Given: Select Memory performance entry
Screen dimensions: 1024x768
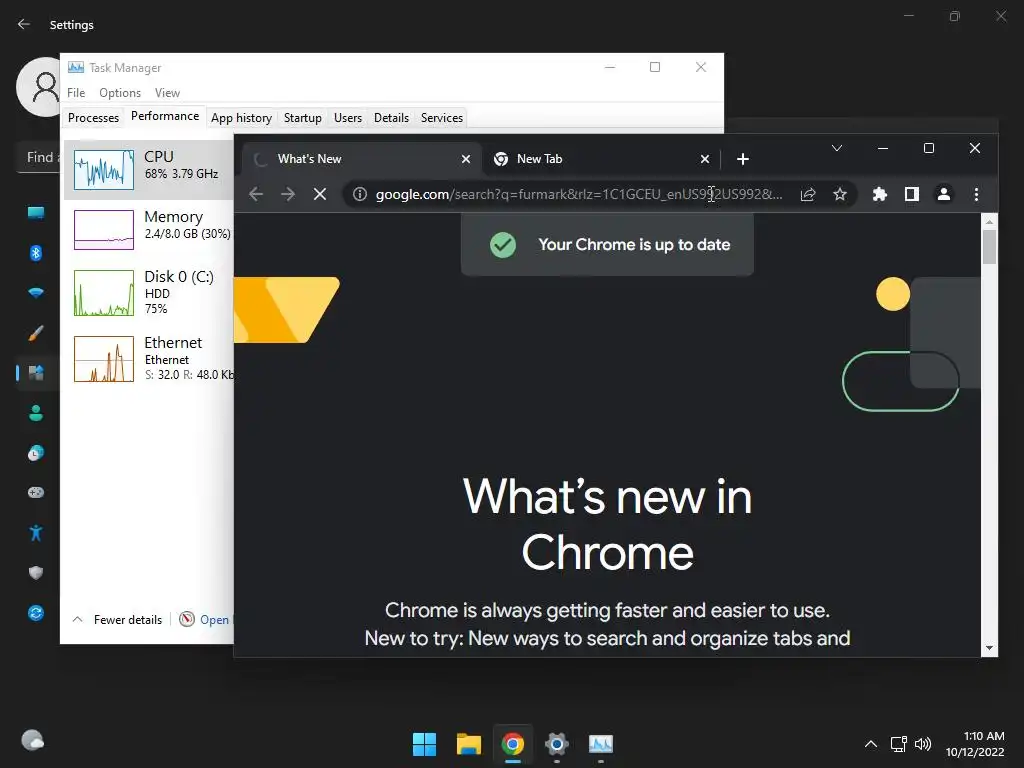Looking at the screenshot, I should click(x=149, y=229).
